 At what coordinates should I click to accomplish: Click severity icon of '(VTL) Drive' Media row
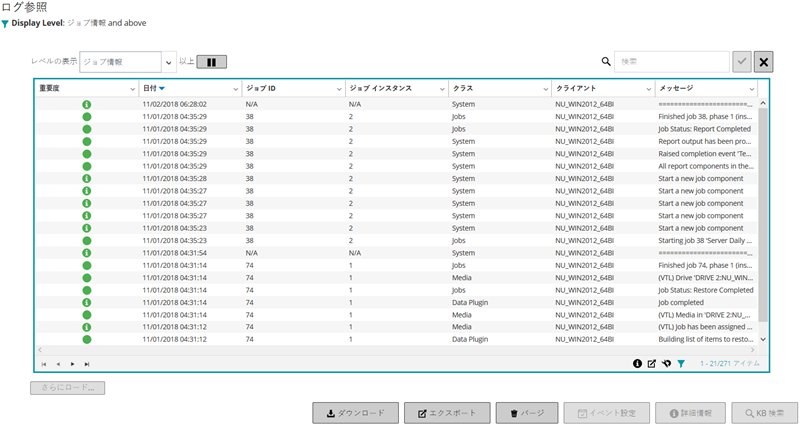coord(87,278)
